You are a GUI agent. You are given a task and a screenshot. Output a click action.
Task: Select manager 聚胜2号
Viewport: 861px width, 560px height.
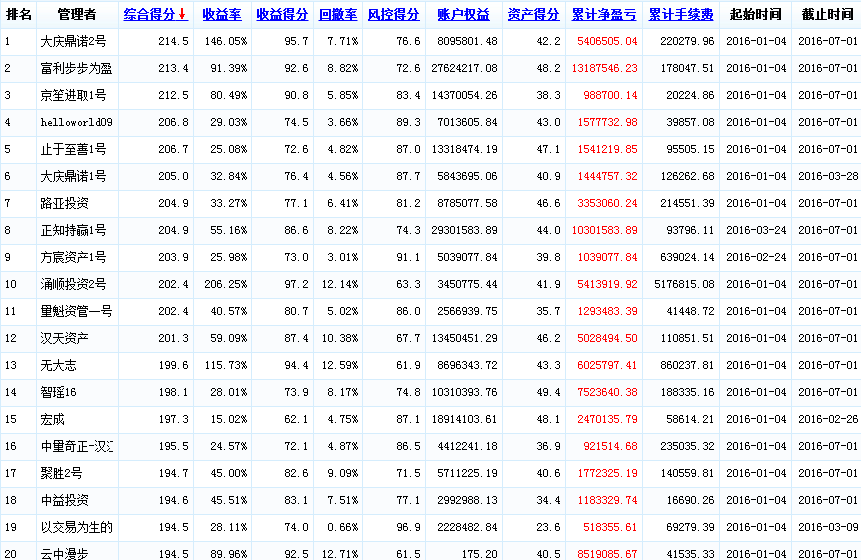(62, 473)
